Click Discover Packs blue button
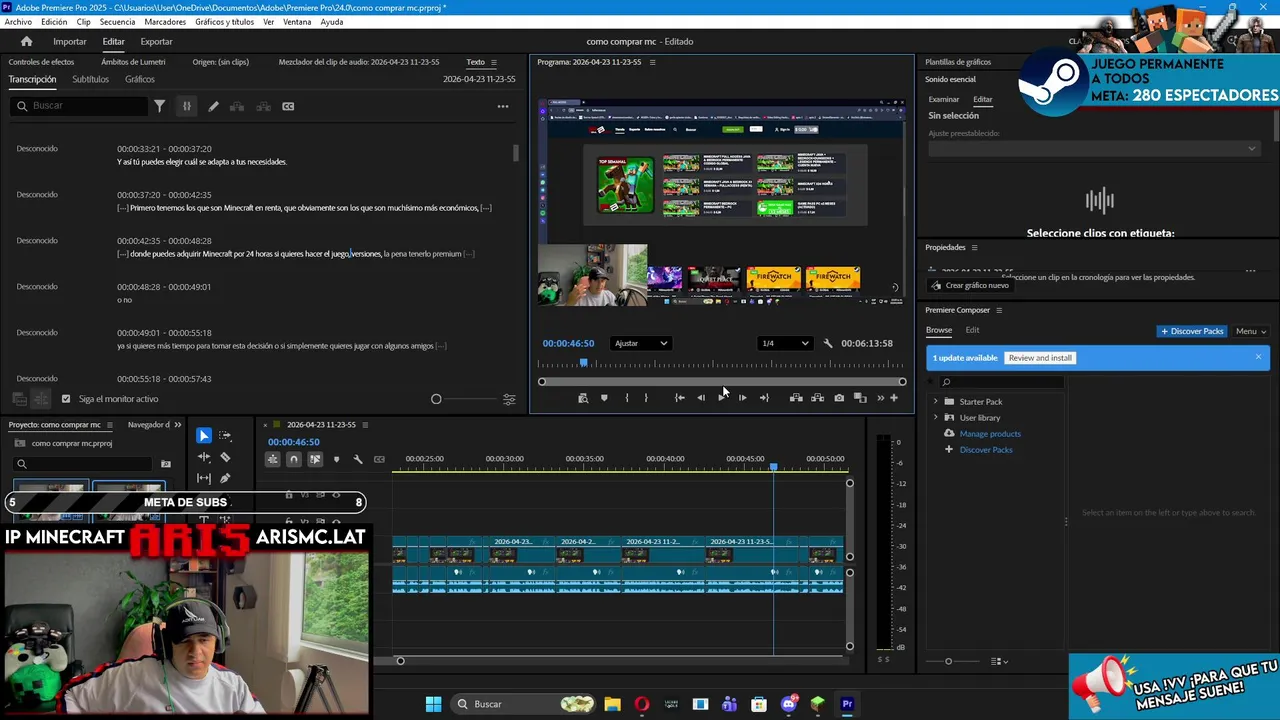The width and height of the screenshot is (1280, 720). click(x=1192, y=331)
